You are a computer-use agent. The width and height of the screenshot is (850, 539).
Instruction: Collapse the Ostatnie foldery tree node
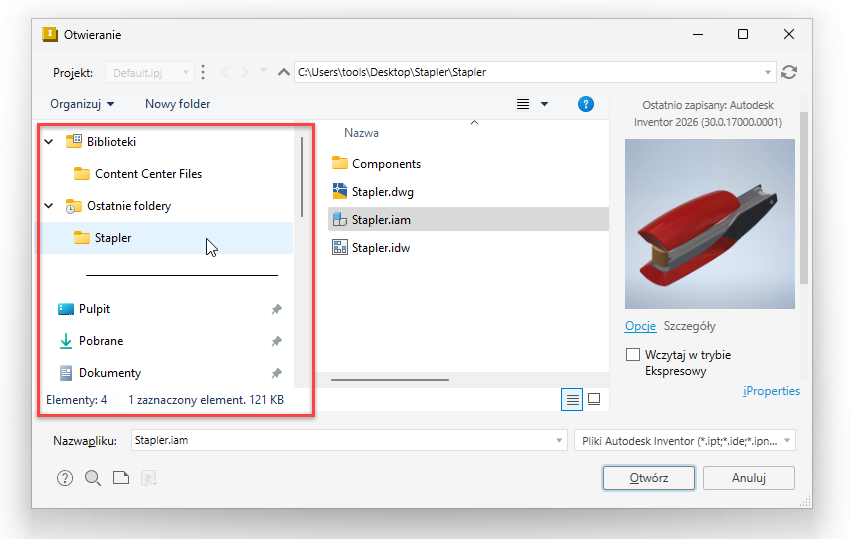[x=49, y=206]
